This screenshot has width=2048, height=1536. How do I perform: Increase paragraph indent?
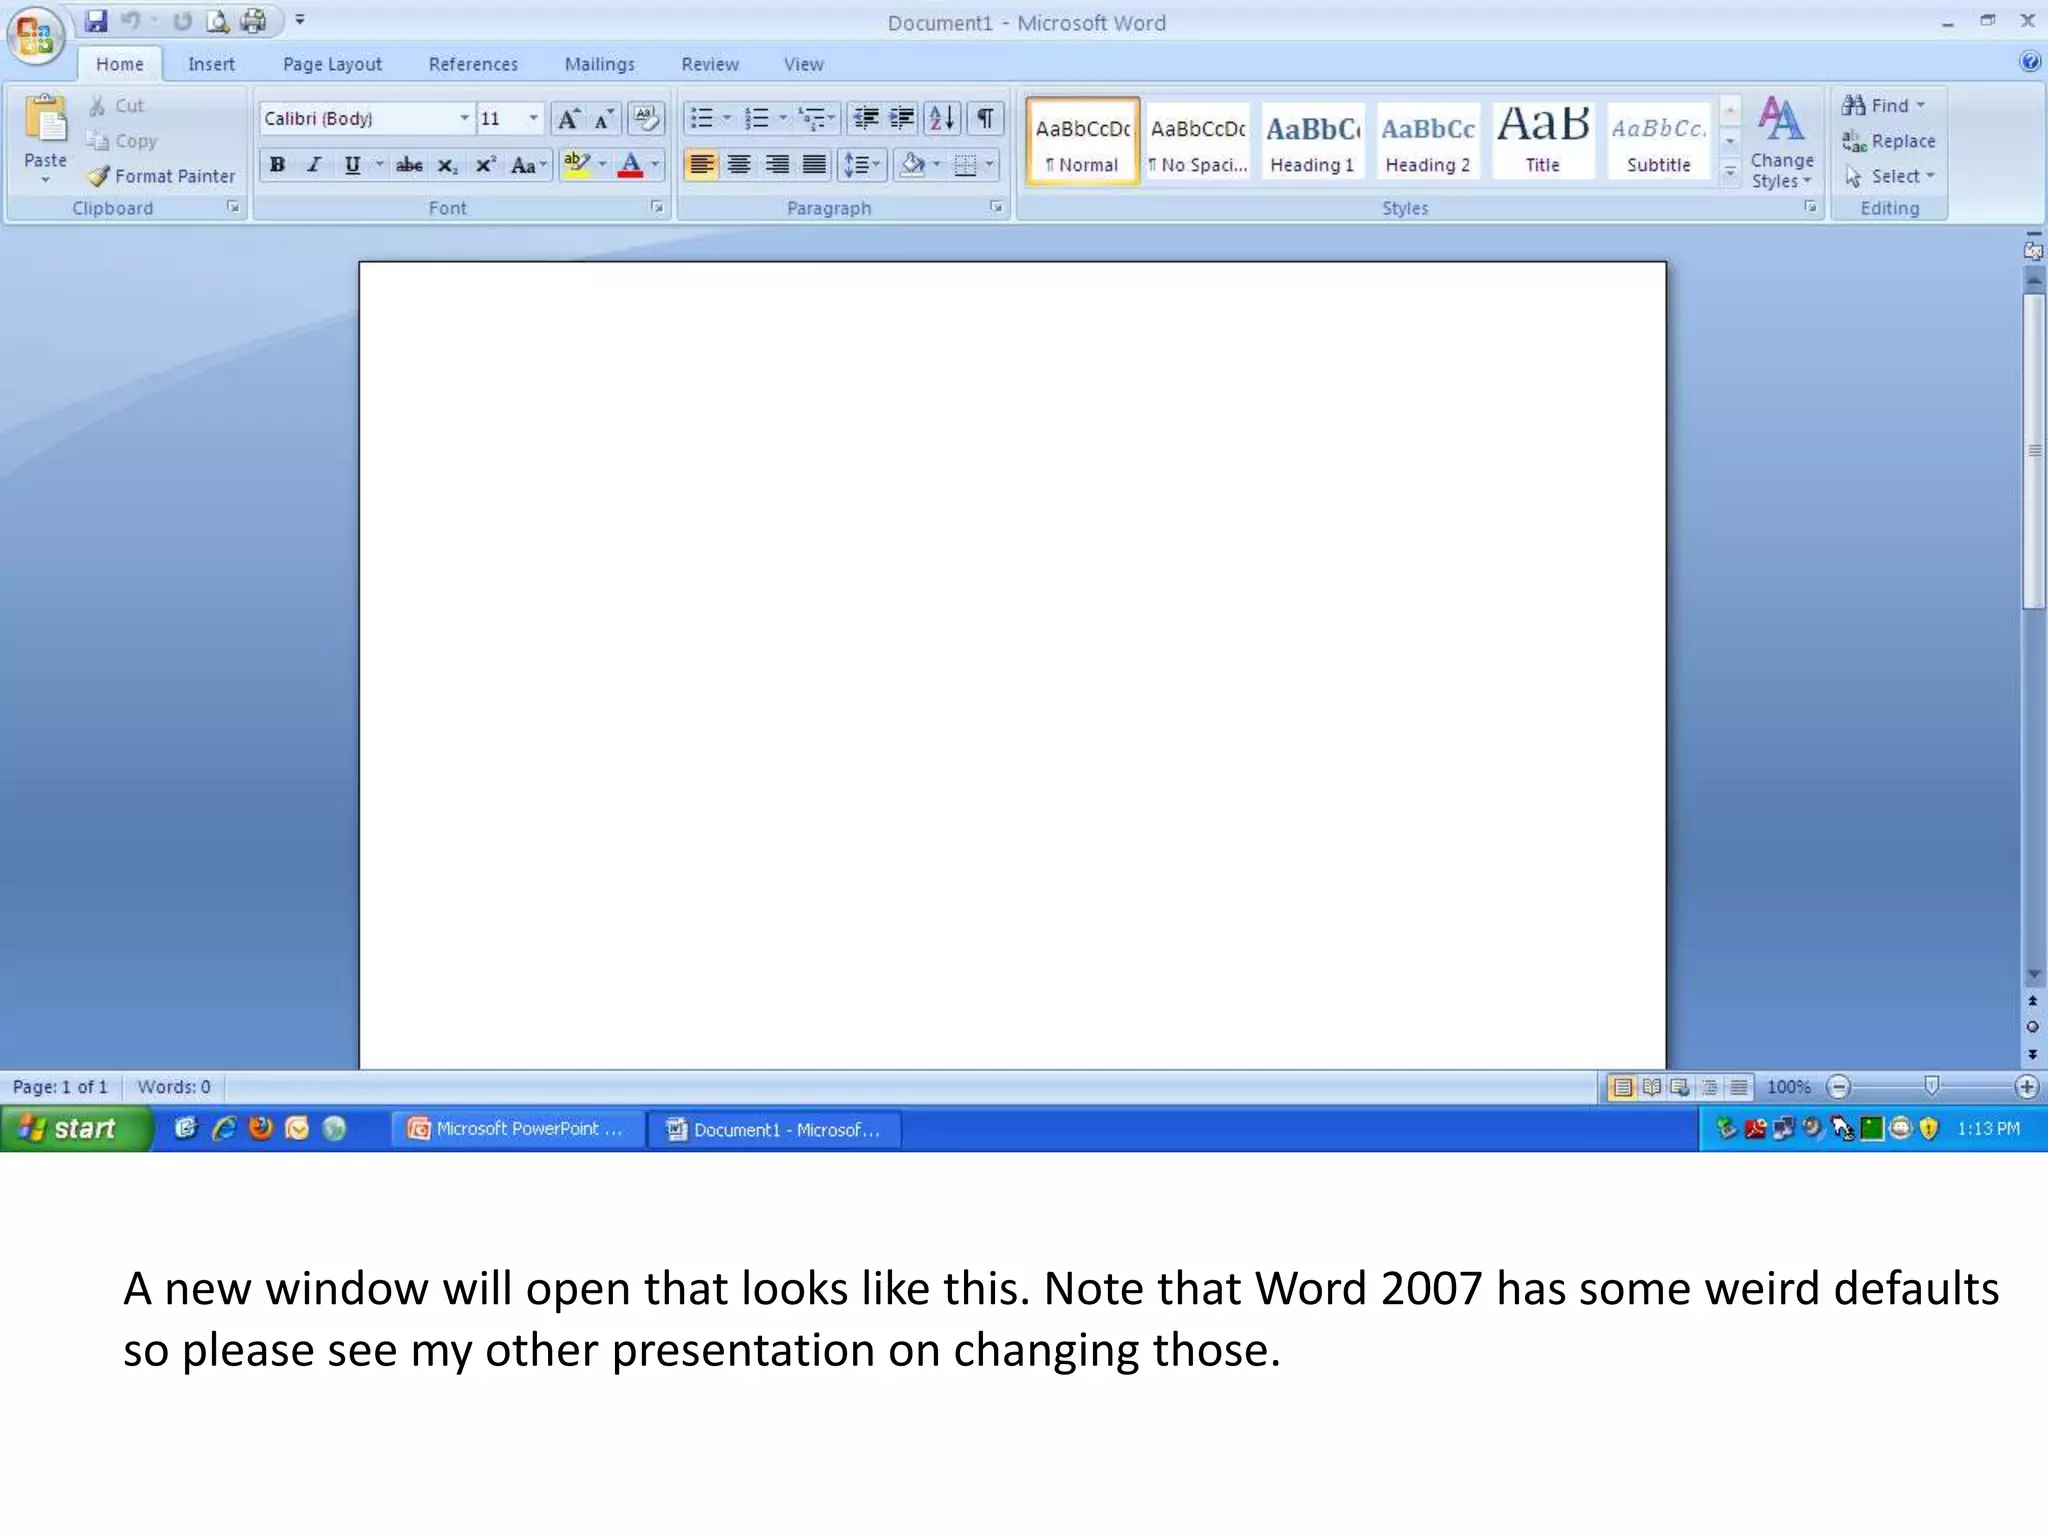(902, 119)
